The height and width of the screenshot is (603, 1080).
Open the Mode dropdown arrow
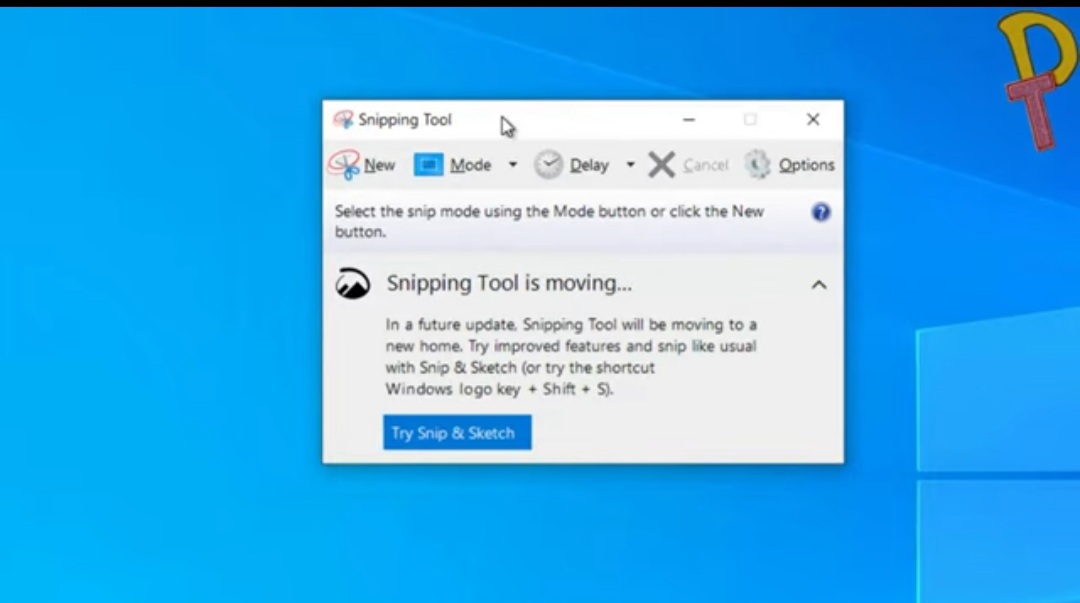(x=512, y=165)
